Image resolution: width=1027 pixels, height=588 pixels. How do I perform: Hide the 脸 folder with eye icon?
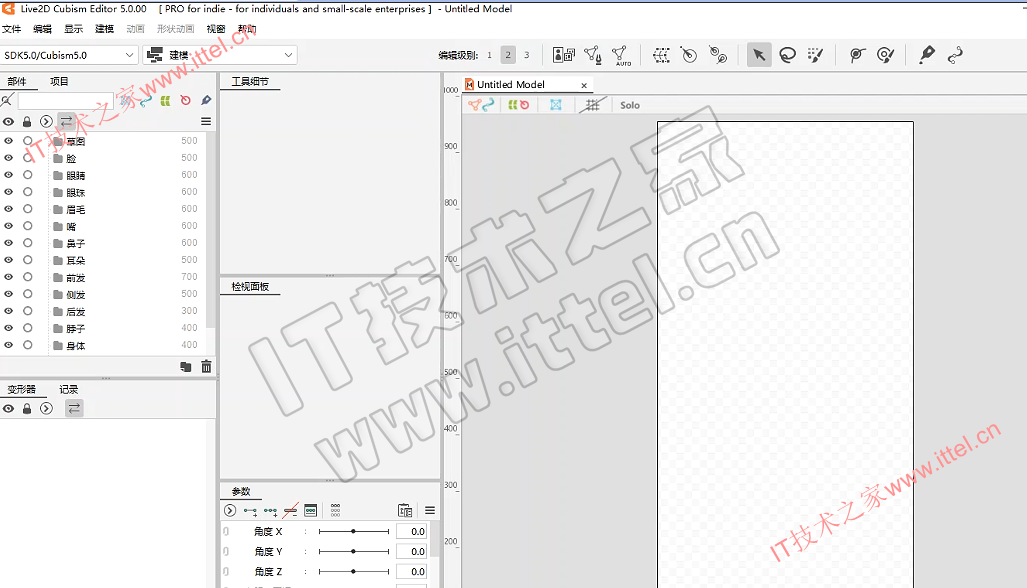click(9, 158)
